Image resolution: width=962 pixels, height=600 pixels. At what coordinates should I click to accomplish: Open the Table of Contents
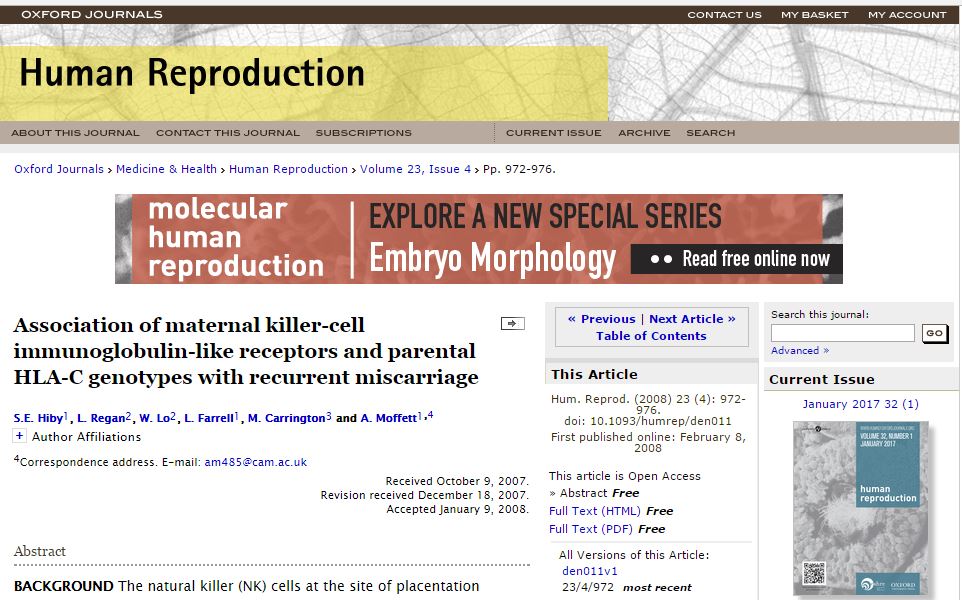pos(651,336)
